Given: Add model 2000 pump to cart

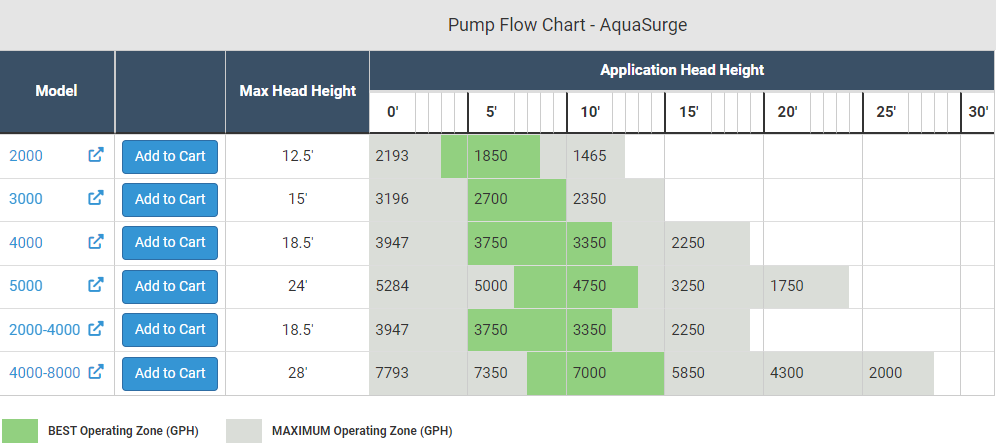Looking at the screenshot, I should tap(170, 156).
